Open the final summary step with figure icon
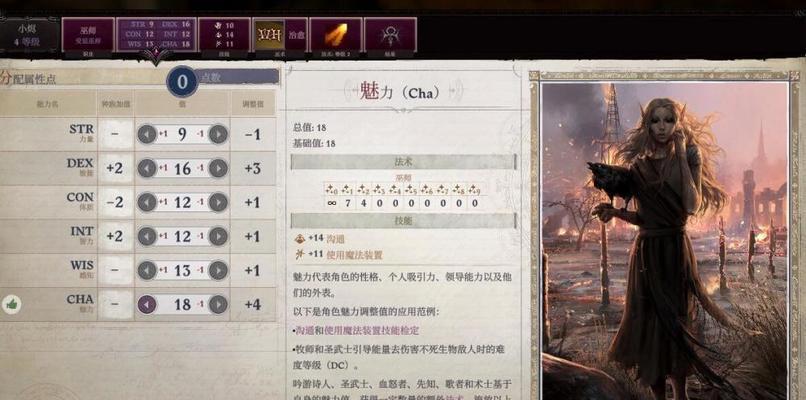Viewport: 806px width, 400px height. pos(390,35)
